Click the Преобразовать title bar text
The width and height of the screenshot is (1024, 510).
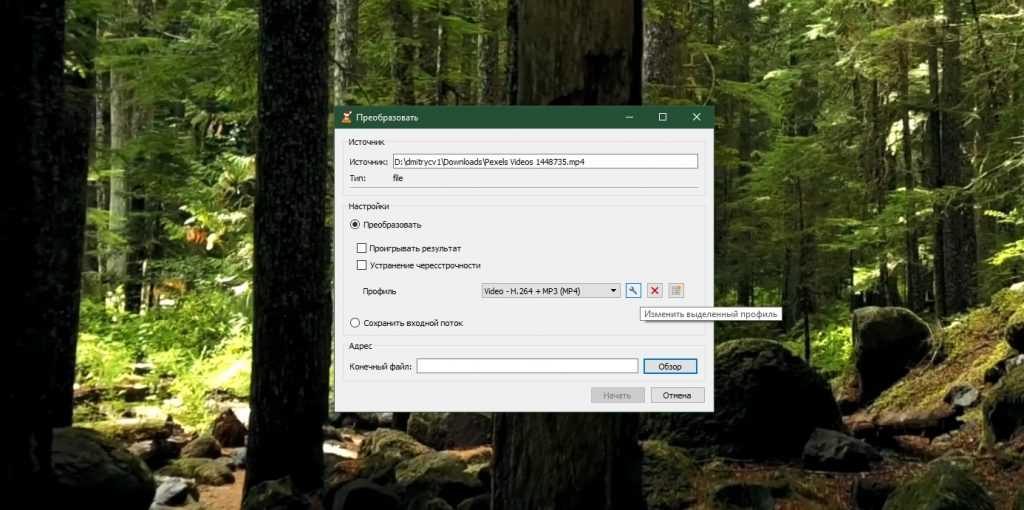pyautogui.click(x=387, y=118)
